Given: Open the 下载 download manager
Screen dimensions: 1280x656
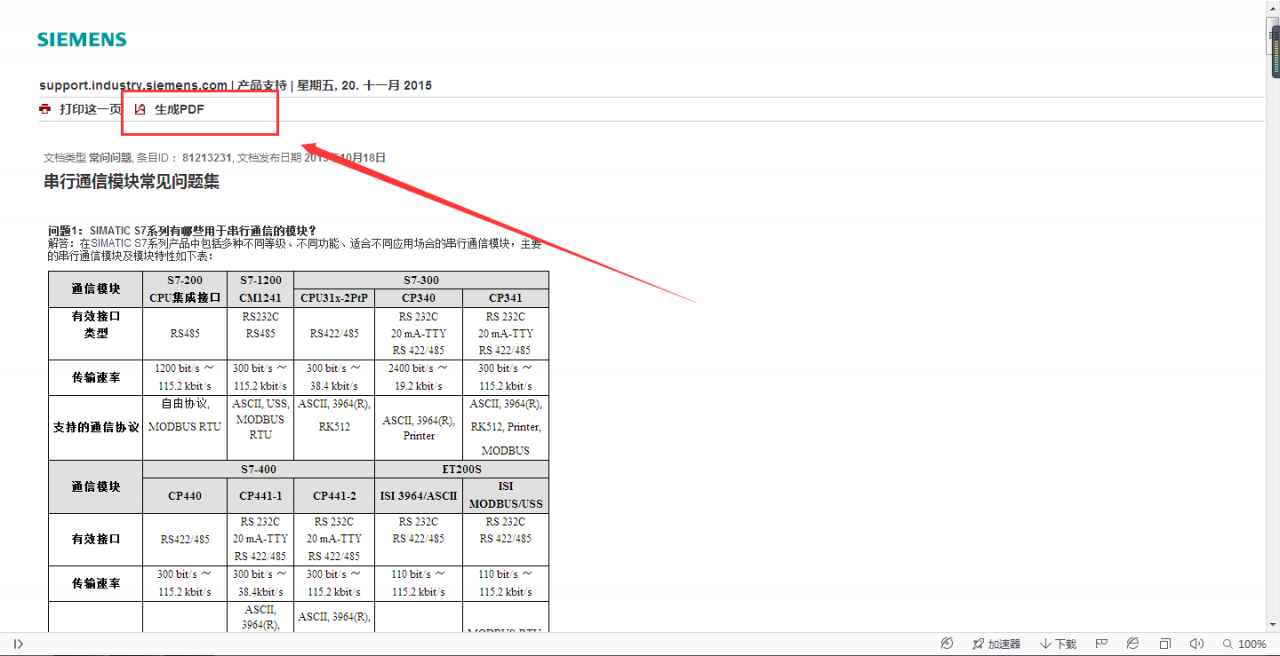Looking at the screenshot, I should [x=1058, y=644].
